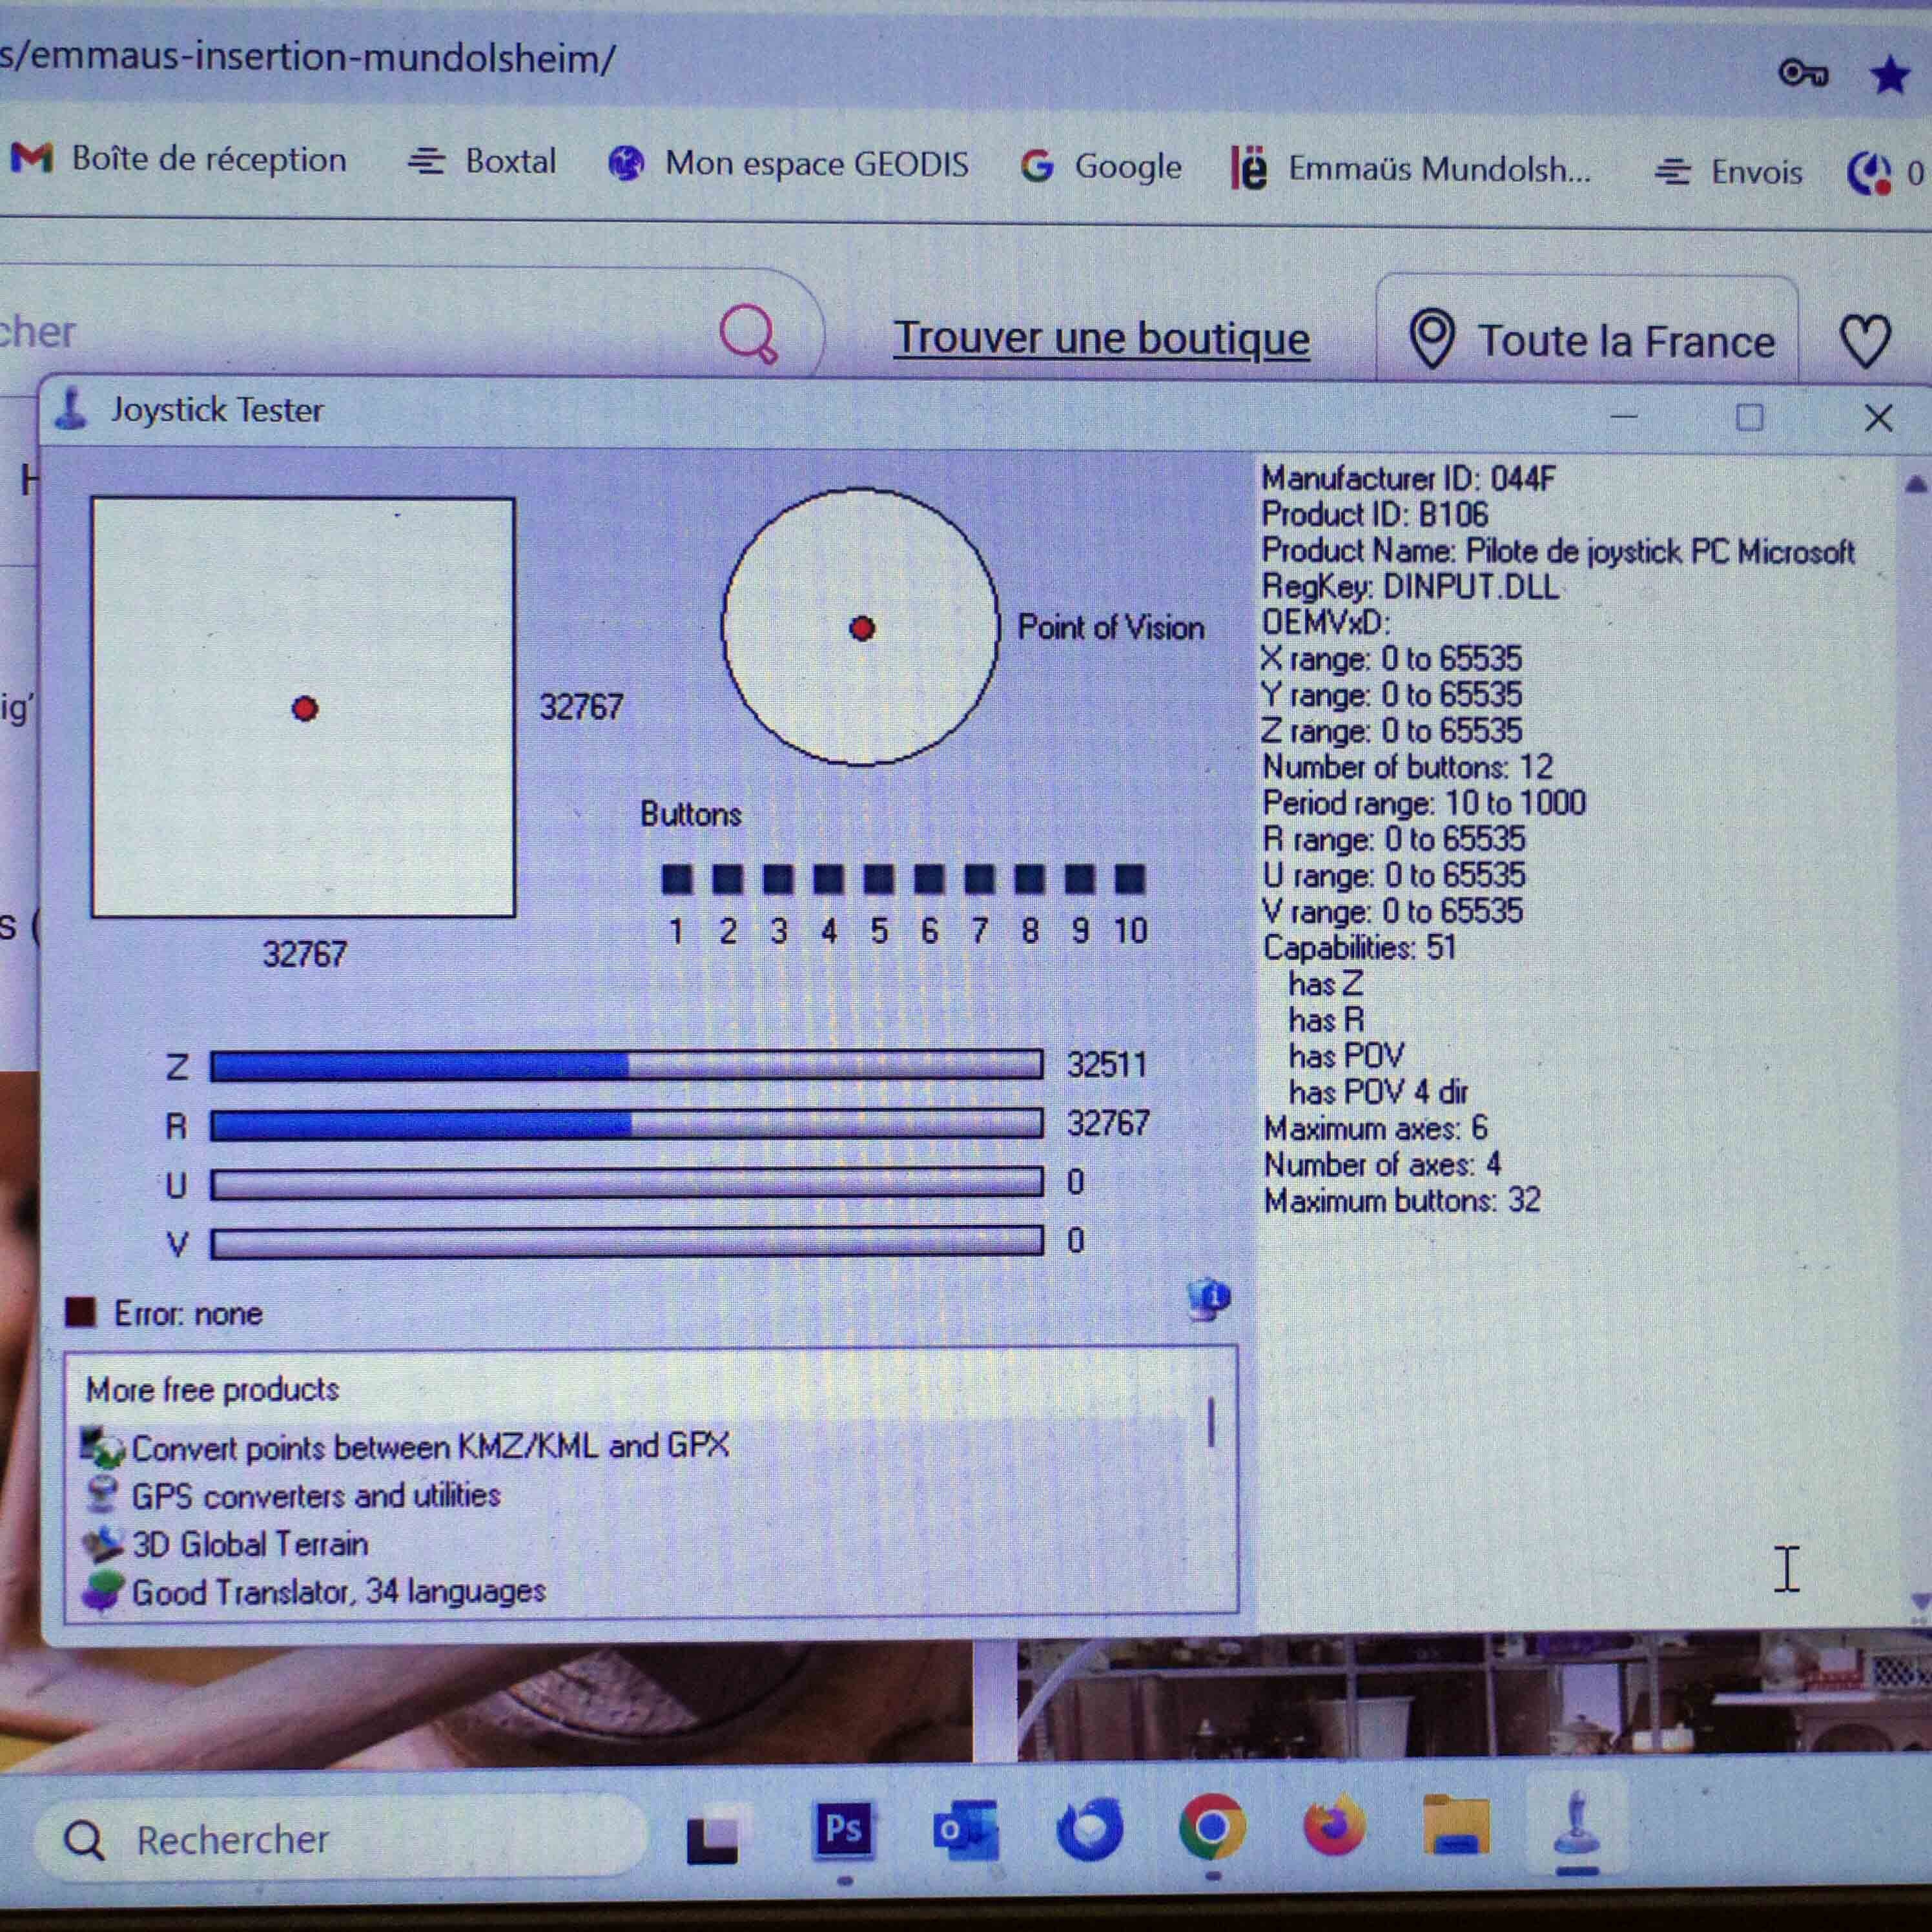Open the Envois bookmark
The height and width of the screenshot is (1932, 1932).
click(1728, 172)
